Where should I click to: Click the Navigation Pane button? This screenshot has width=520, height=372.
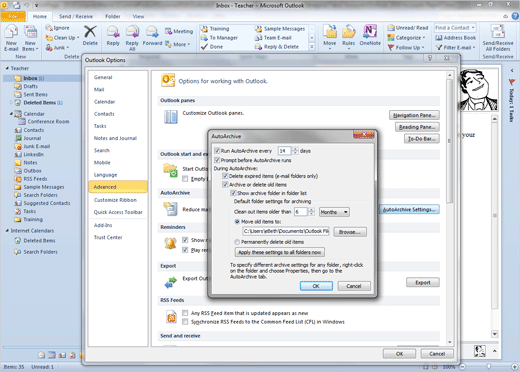tap(414, 115)
